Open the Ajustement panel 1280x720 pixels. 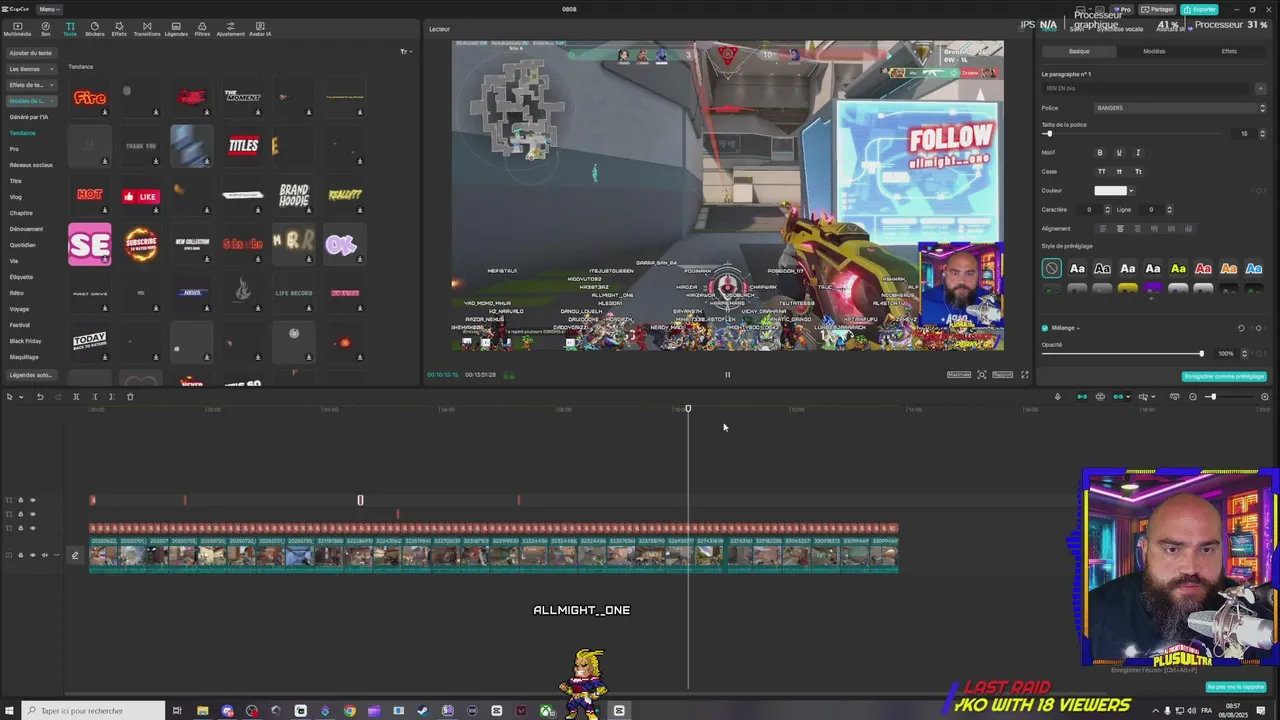tap(230, 29)
